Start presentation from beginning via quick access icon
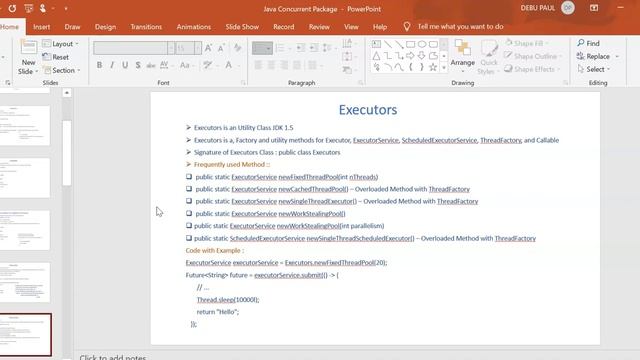This screenshot has height=360, width=640. tap(29, 8)
